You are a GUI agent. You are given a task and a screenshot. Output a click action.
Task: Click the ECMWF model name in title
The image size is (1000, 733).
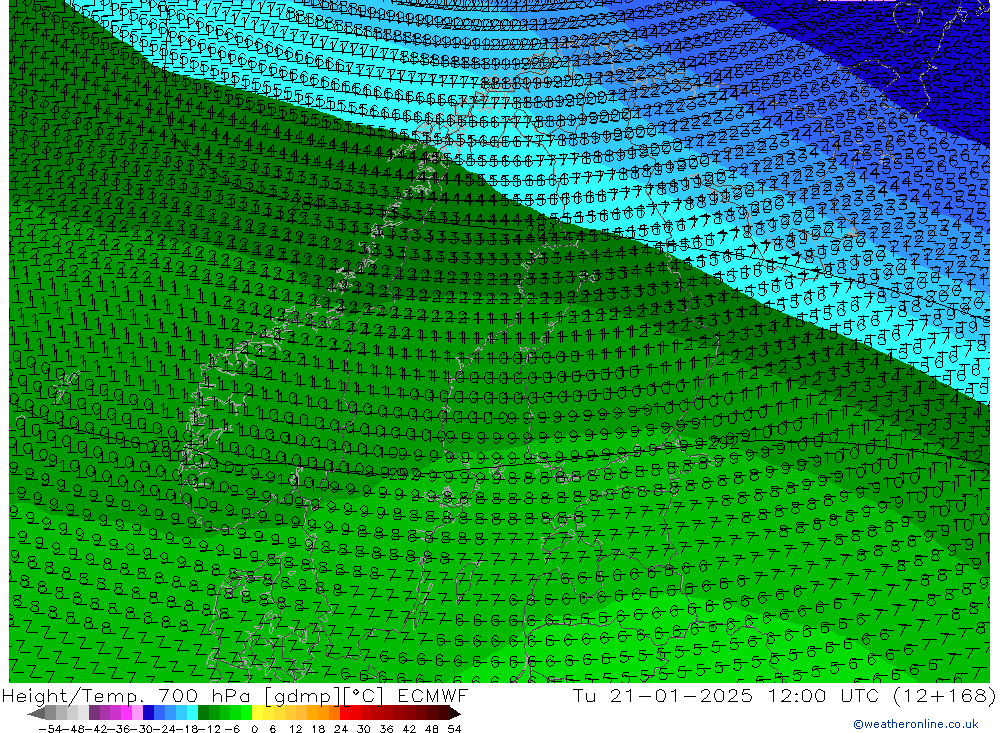[x=433, y=695]
